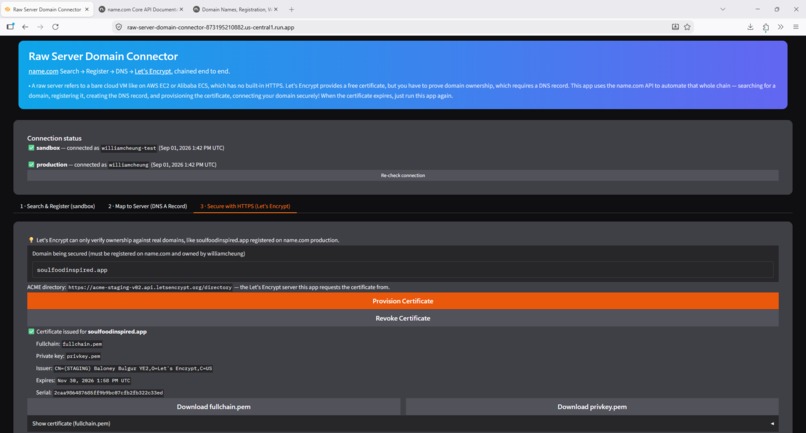Close the name.com Core API Documentation tab
The width and height of the screenshot is (806, 433).
[181, 9]
